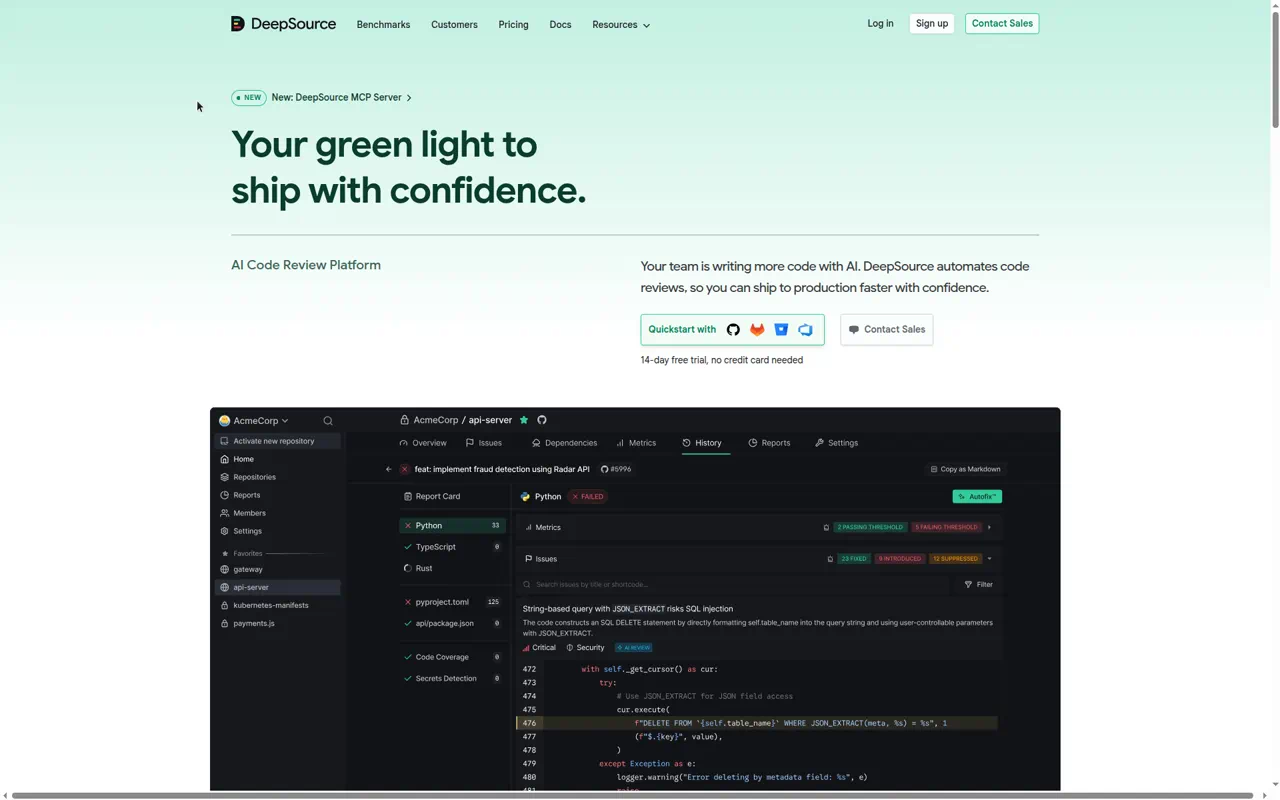Screen dimensions: 1280x800
Task: Click the lock icon beside kubernetes-manifests
Action: pos(225,605)
